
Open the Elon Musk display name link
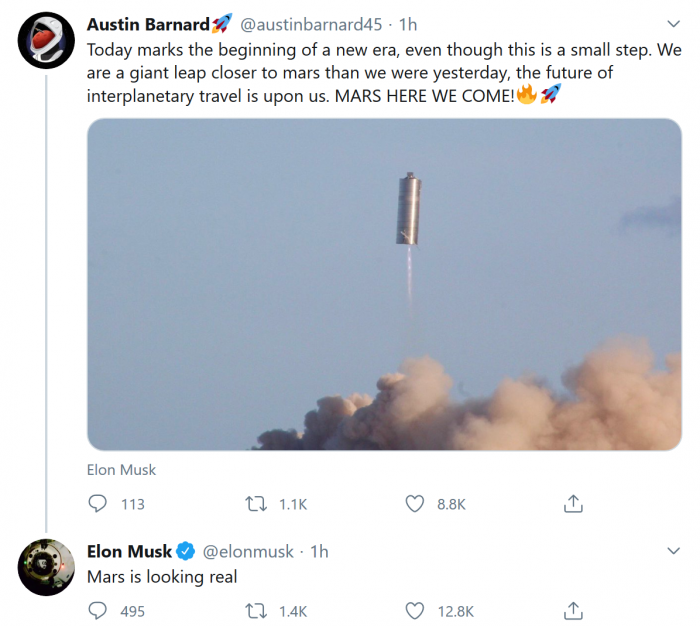click(x=129, y=551)
